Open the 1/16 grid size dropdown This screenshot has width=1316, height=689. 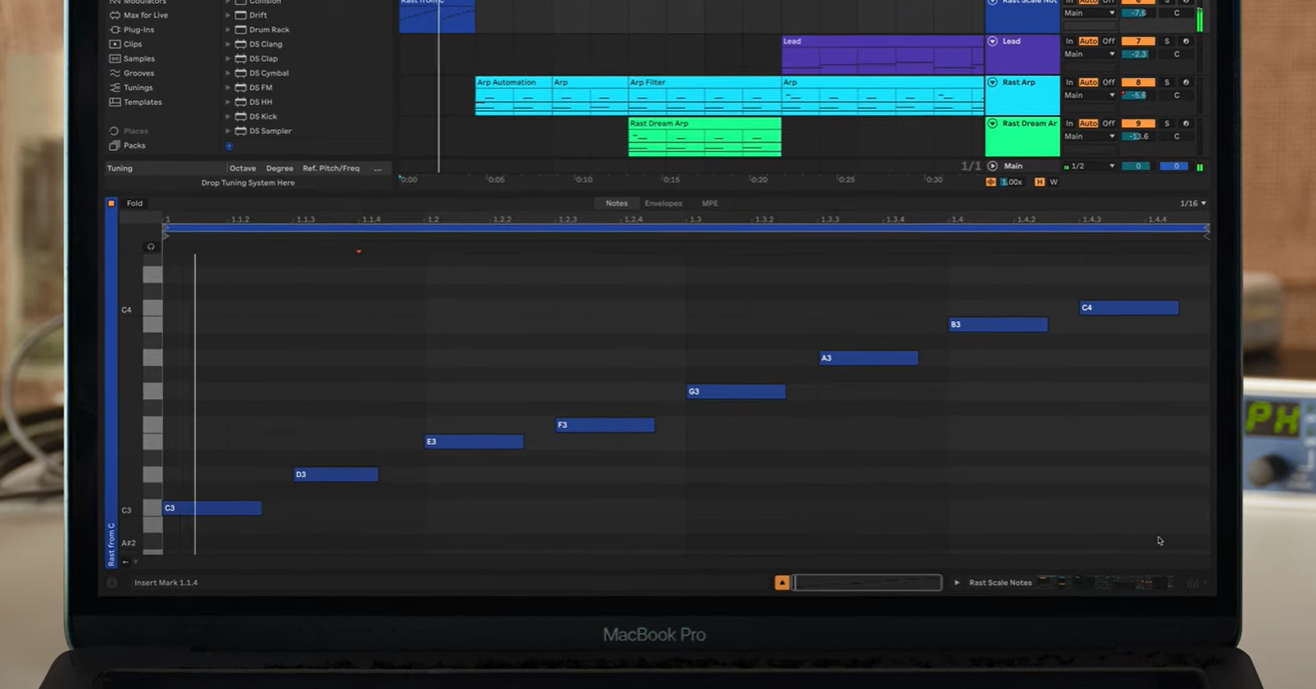1193,203
